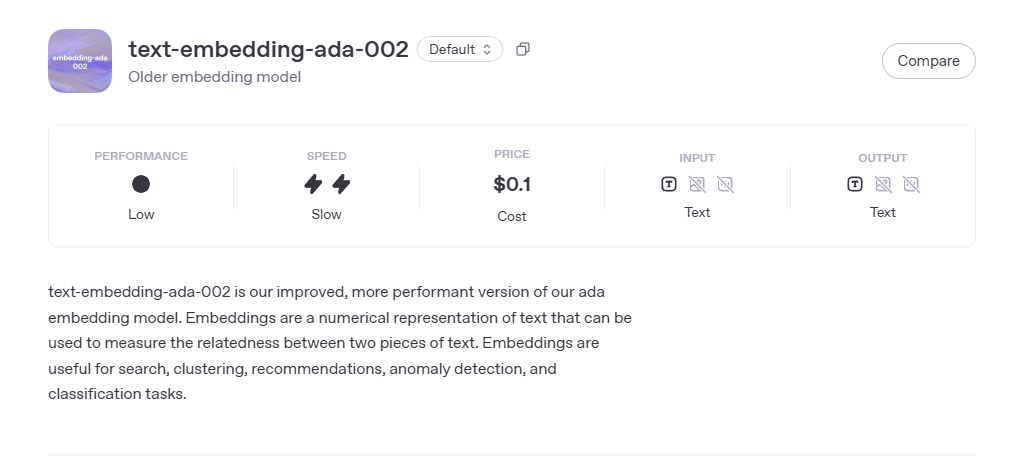The image size is (1013, 475).
Task: Click the "Slow" speed label
Action: pyautogui.click(x=327, y=214)
